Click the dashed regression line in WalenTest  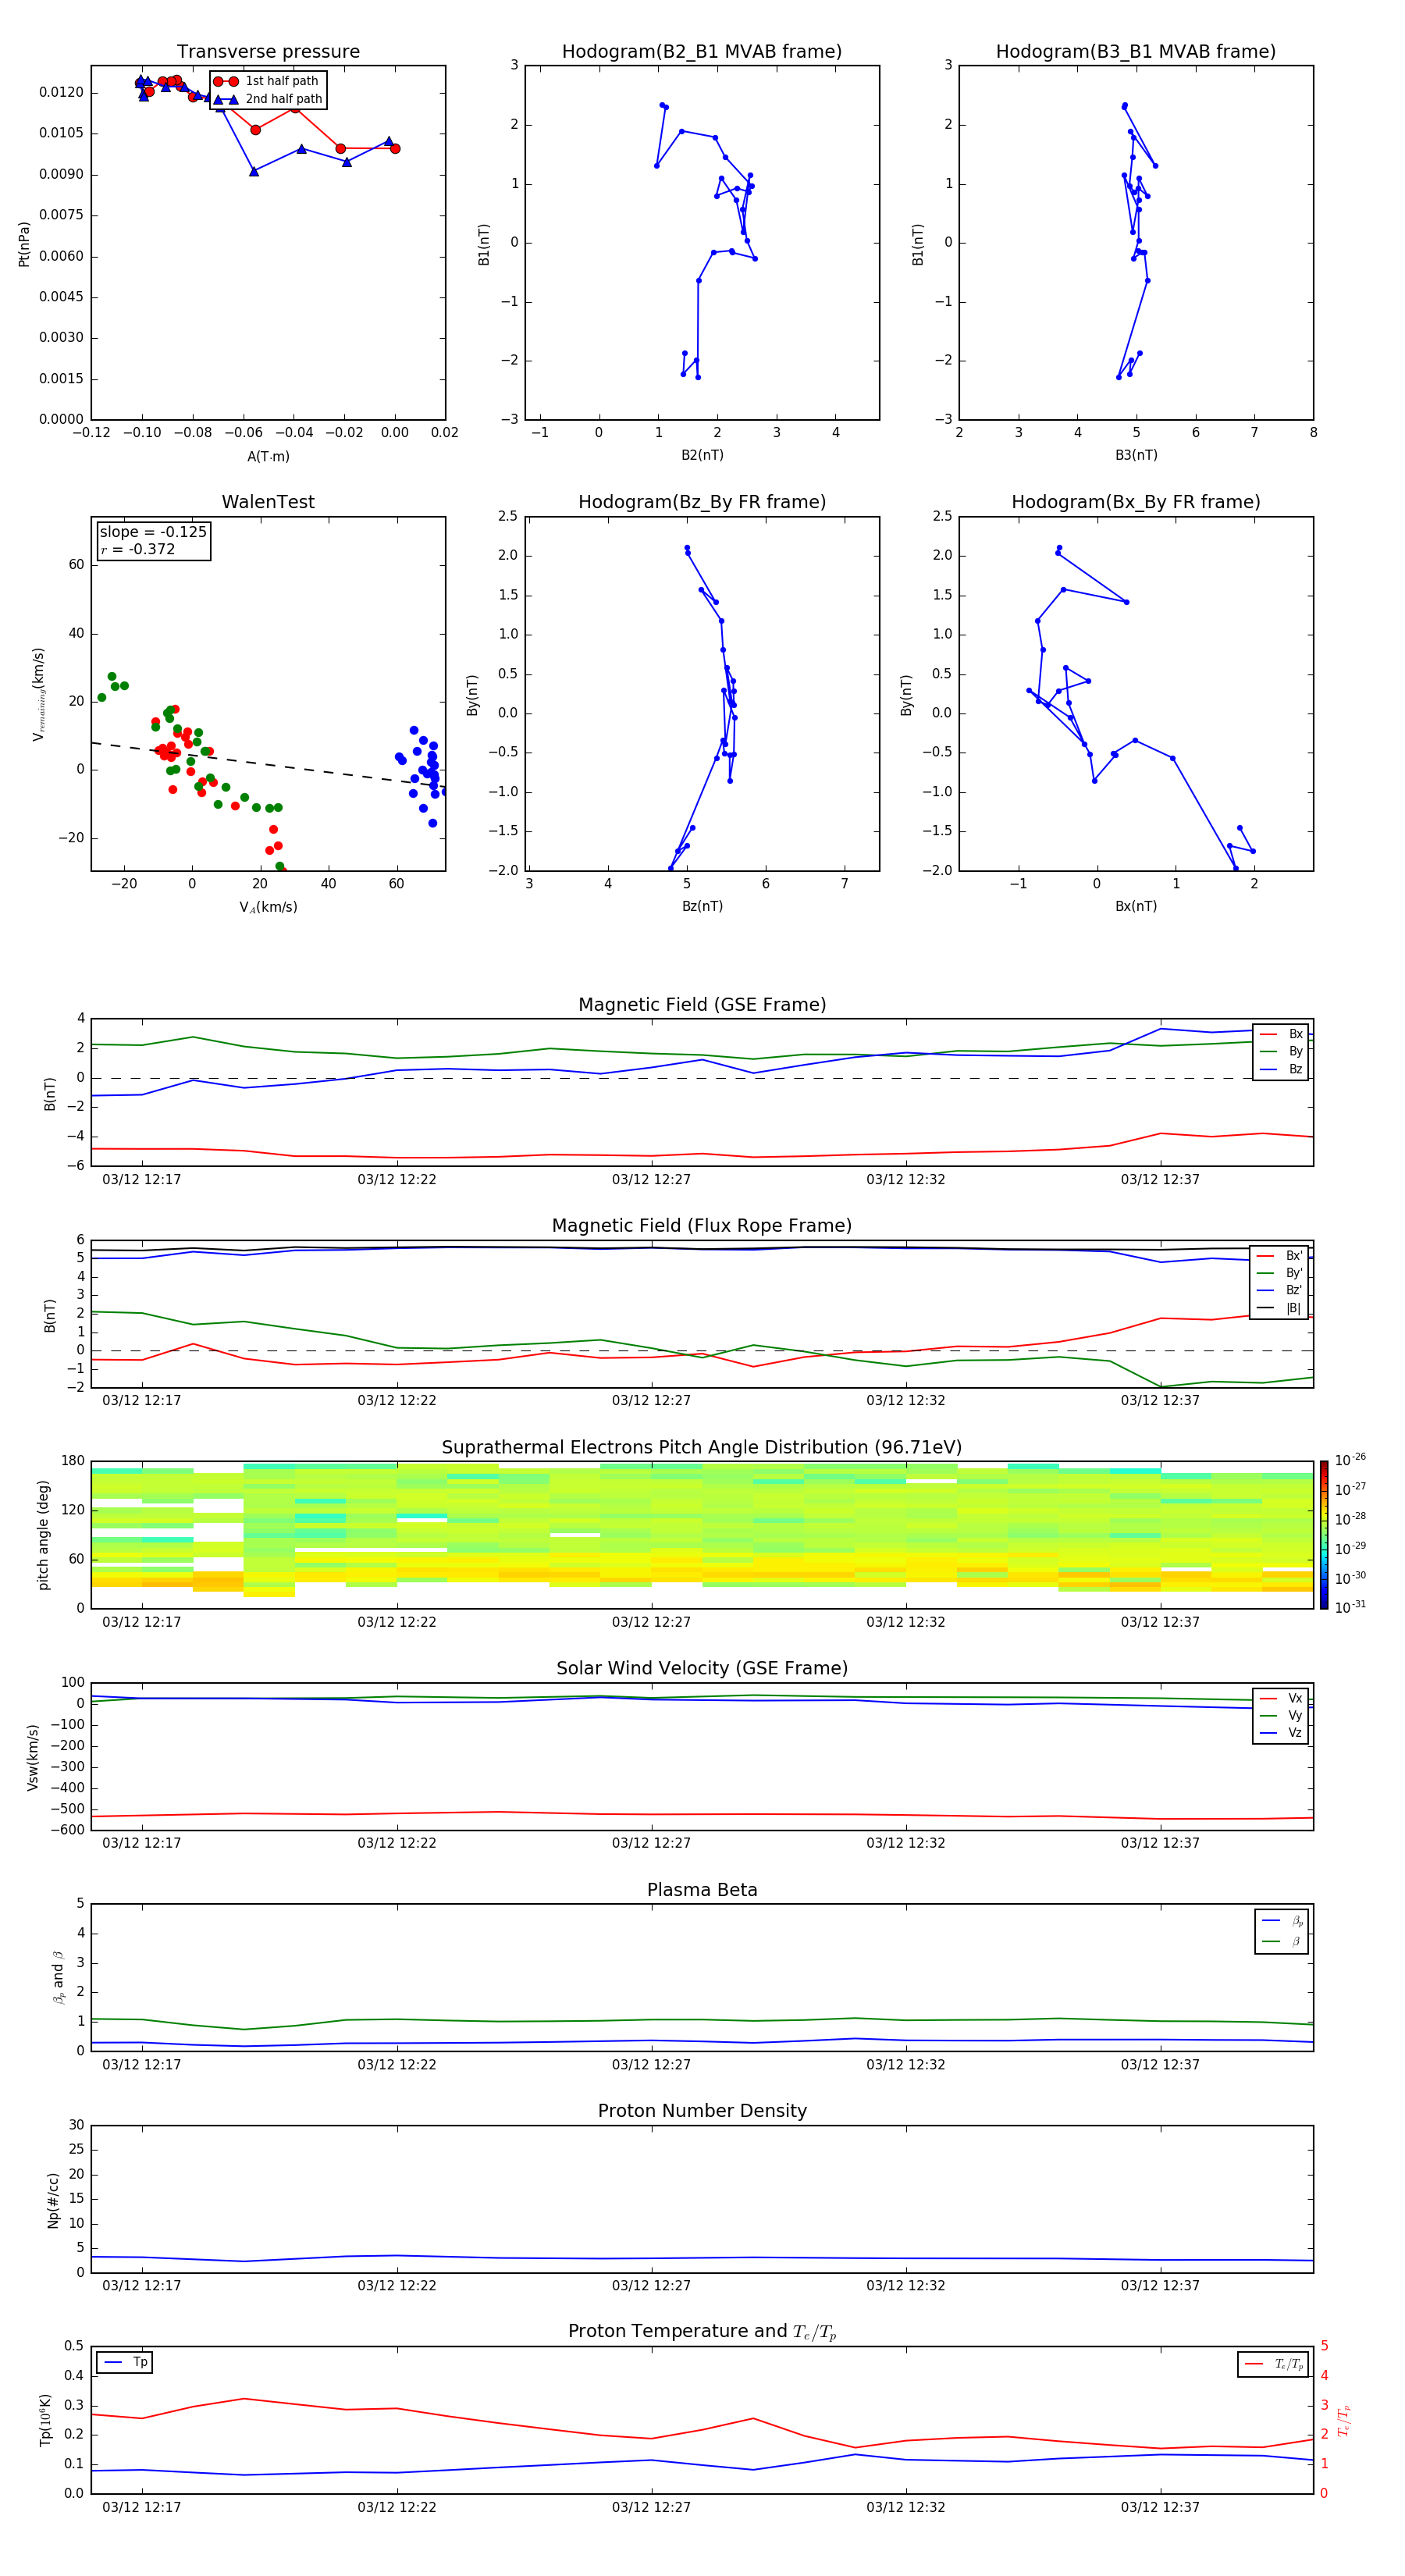[x=268, y=765]
